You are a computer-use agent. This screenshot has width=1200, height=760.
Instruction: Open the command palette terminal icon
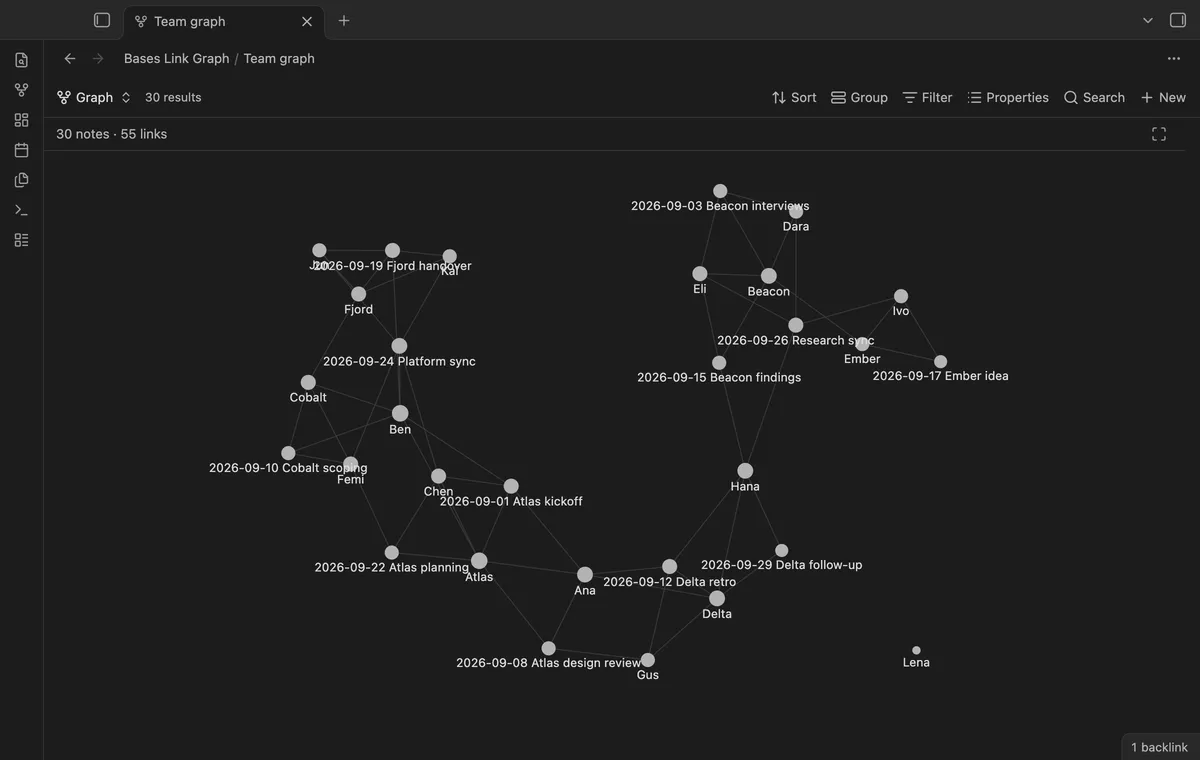21,210
